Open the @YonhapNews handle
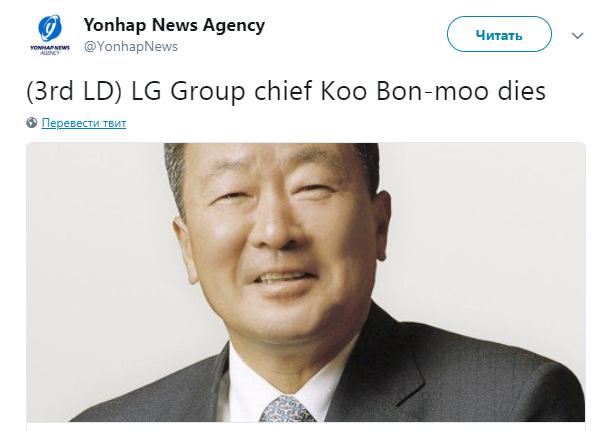Image resolution: width=611 pixels, height=431 pixels. (x=131, y=46)
